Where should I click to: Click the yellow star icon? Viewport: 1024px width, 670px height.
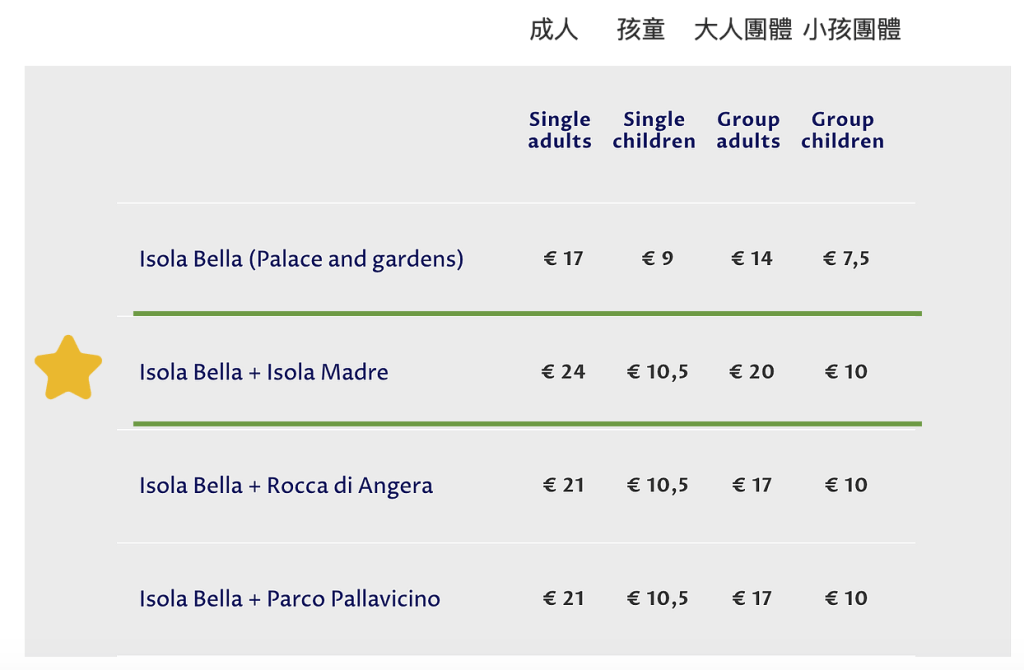coord(68,369)
